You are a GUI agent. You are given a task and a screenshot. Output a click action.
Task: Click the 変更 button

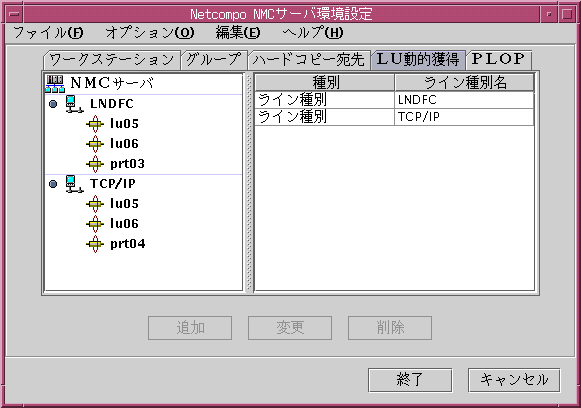(x=290, y=328)
